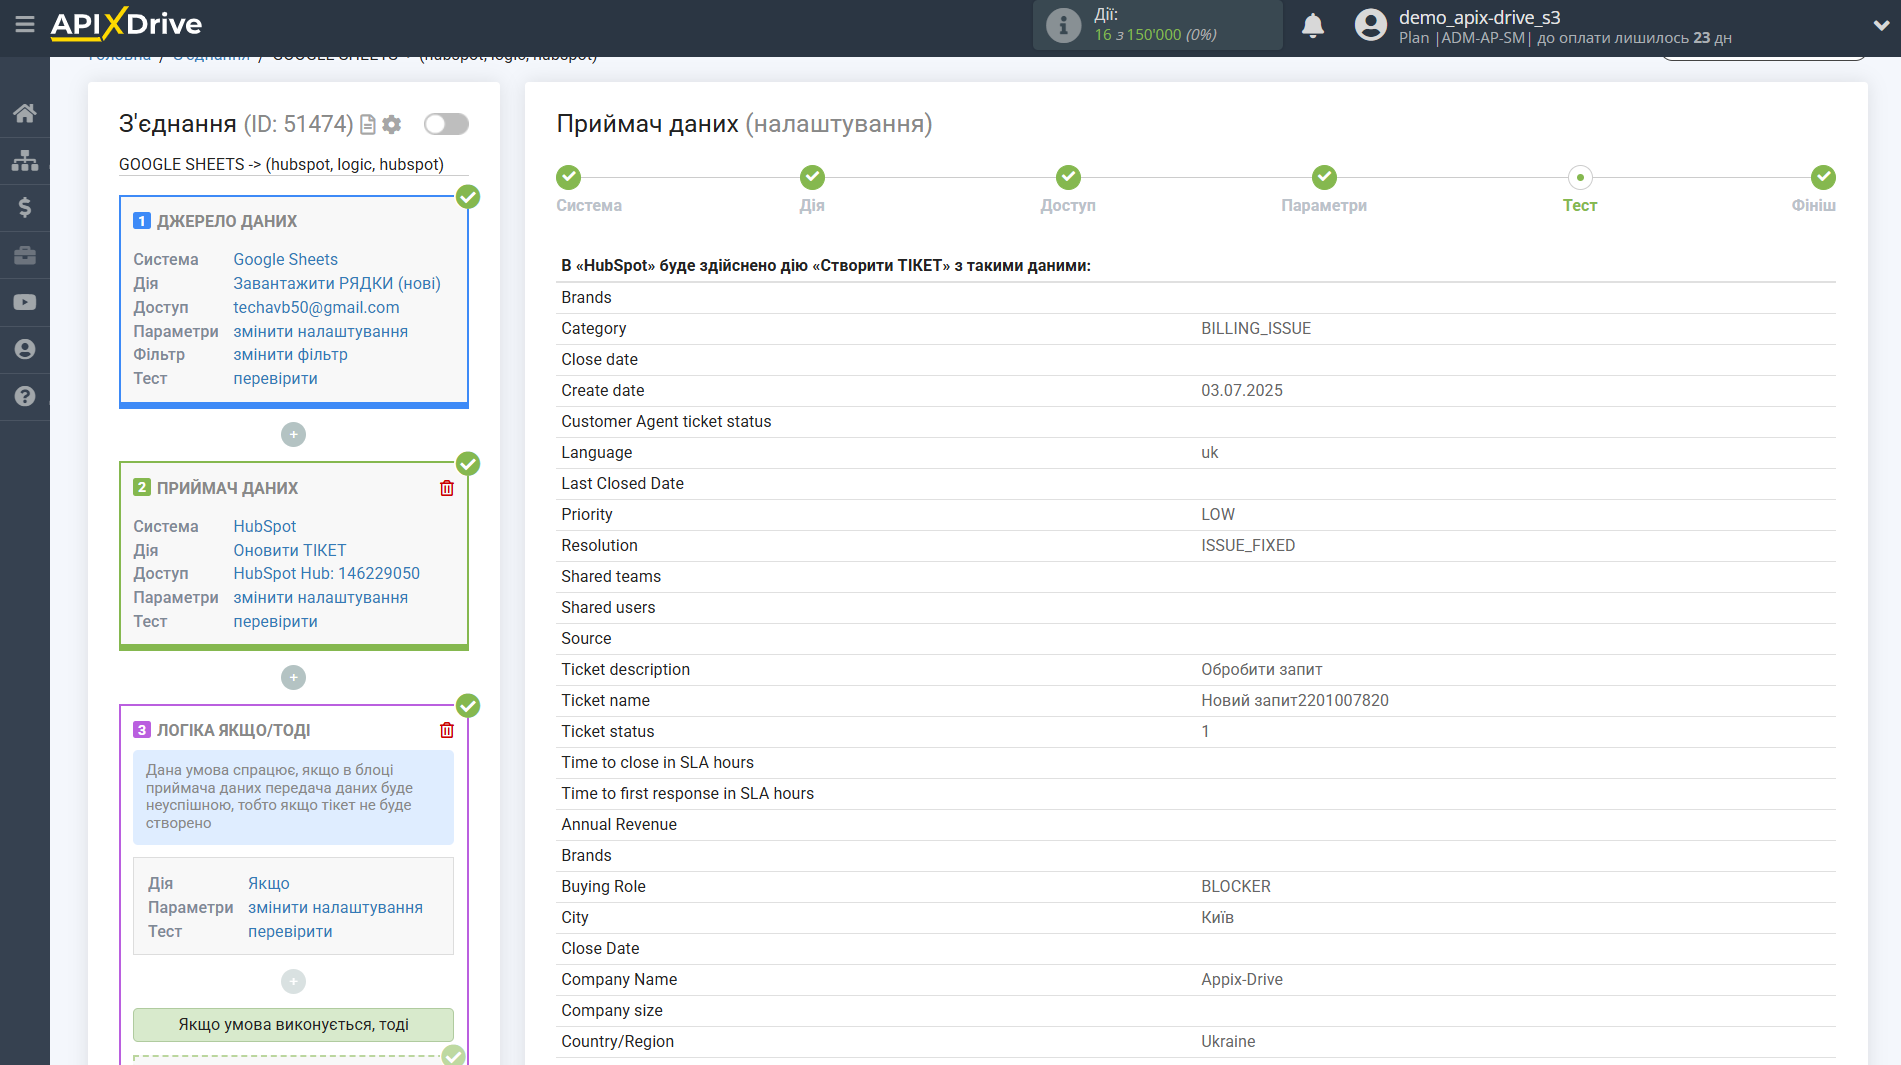
Task: Open the user profile sidebar icon
Action: (x=25, y=349)
